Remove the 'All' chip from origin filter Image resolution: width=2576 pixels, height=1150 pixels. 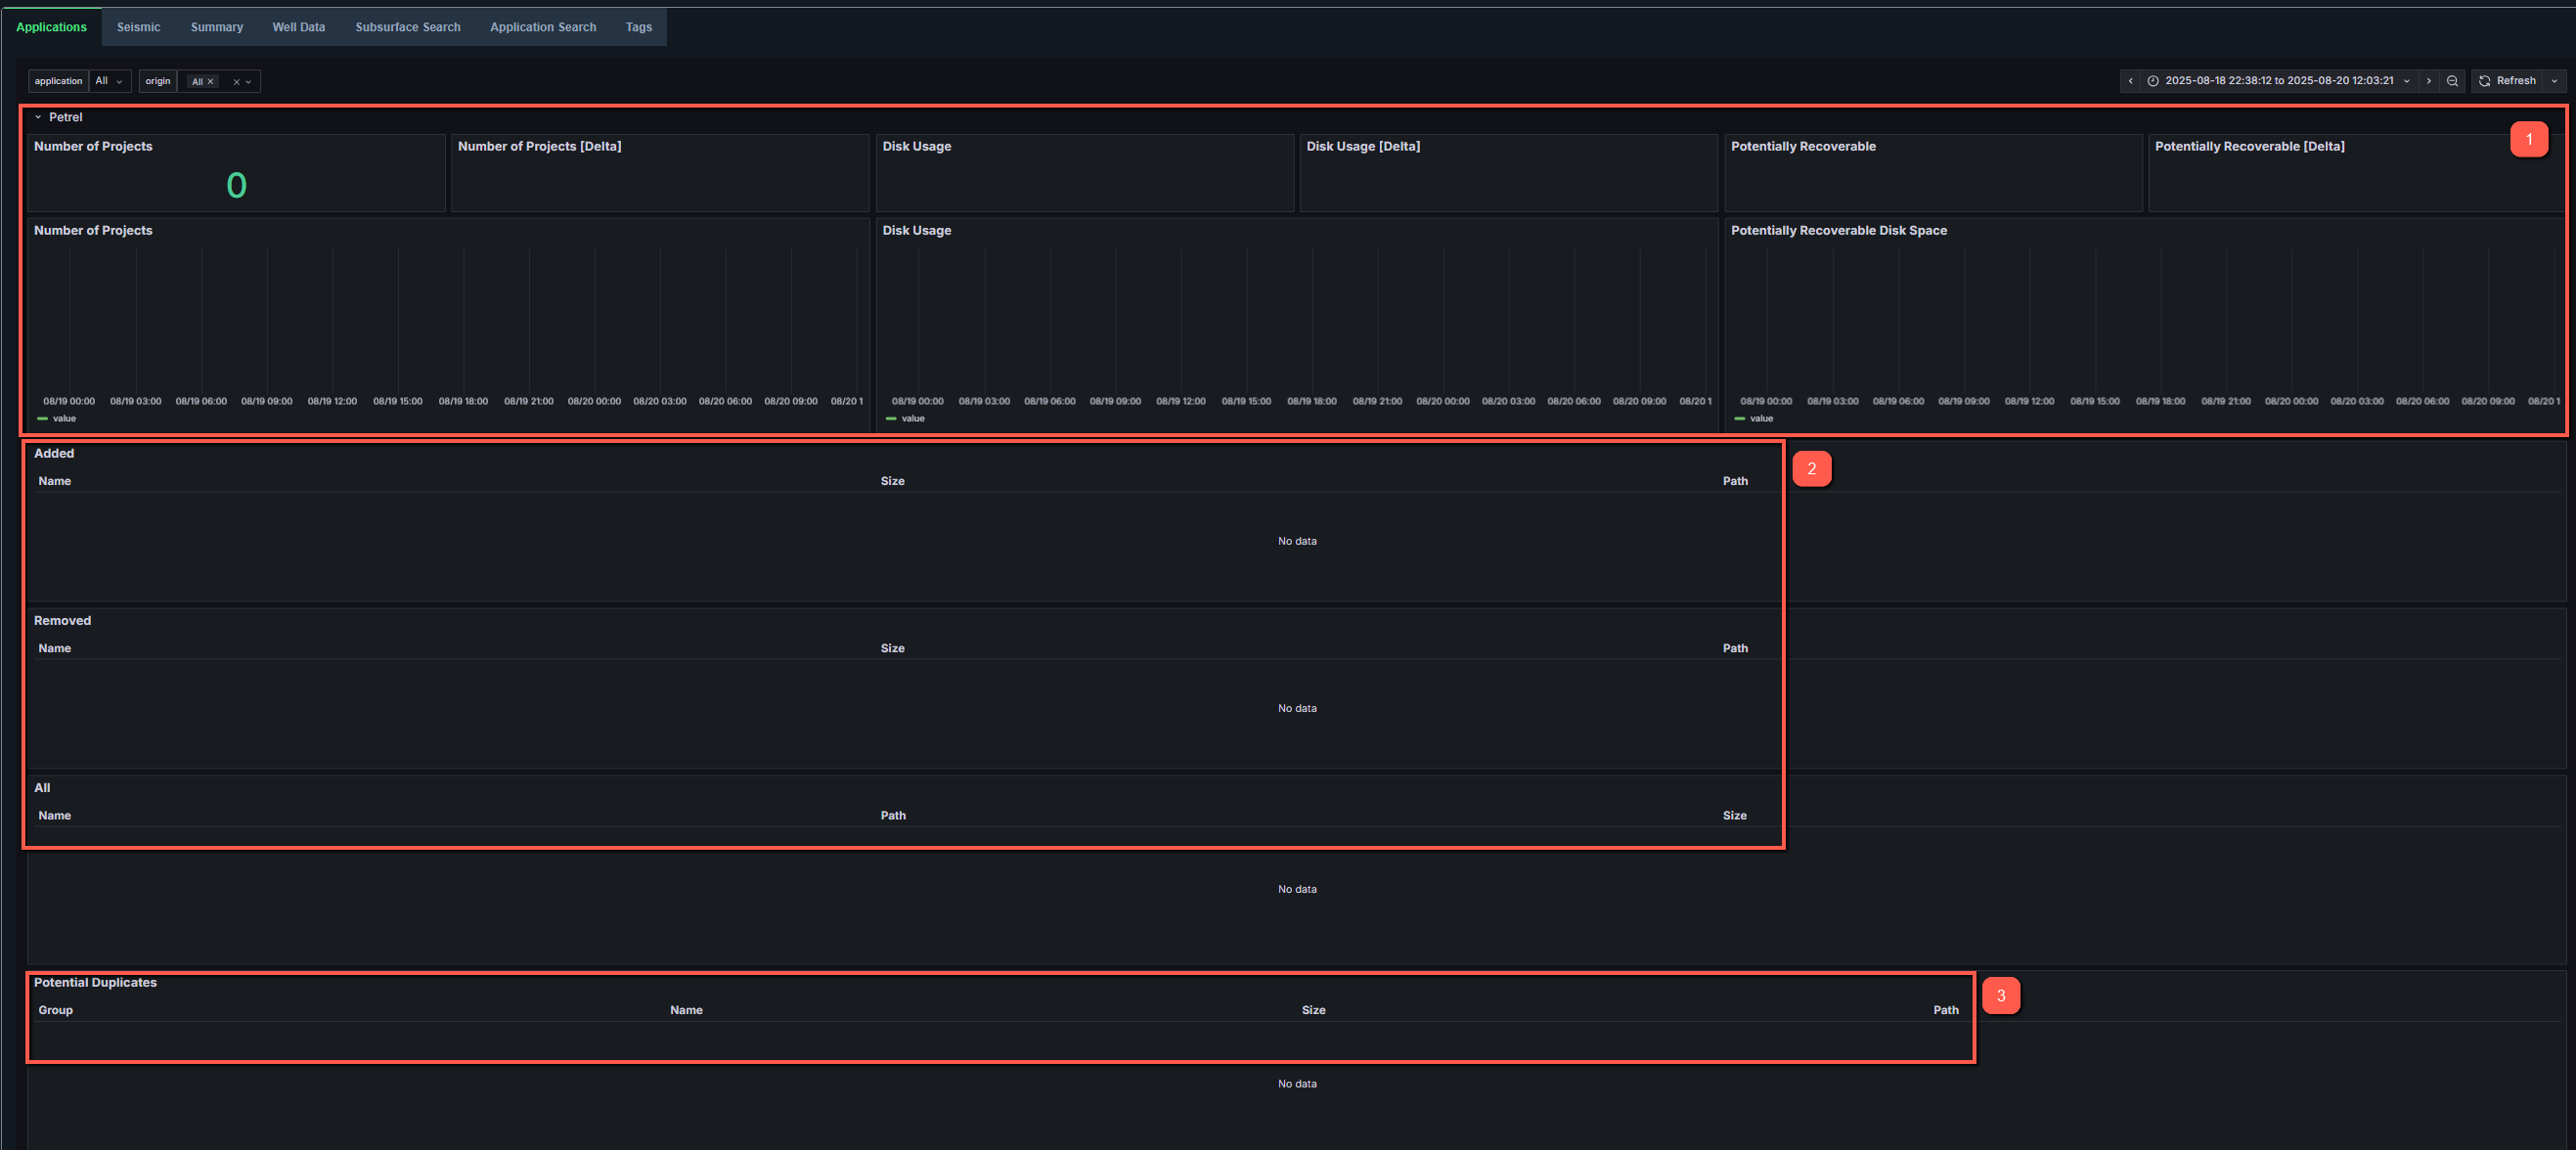(x=210, y=82)
